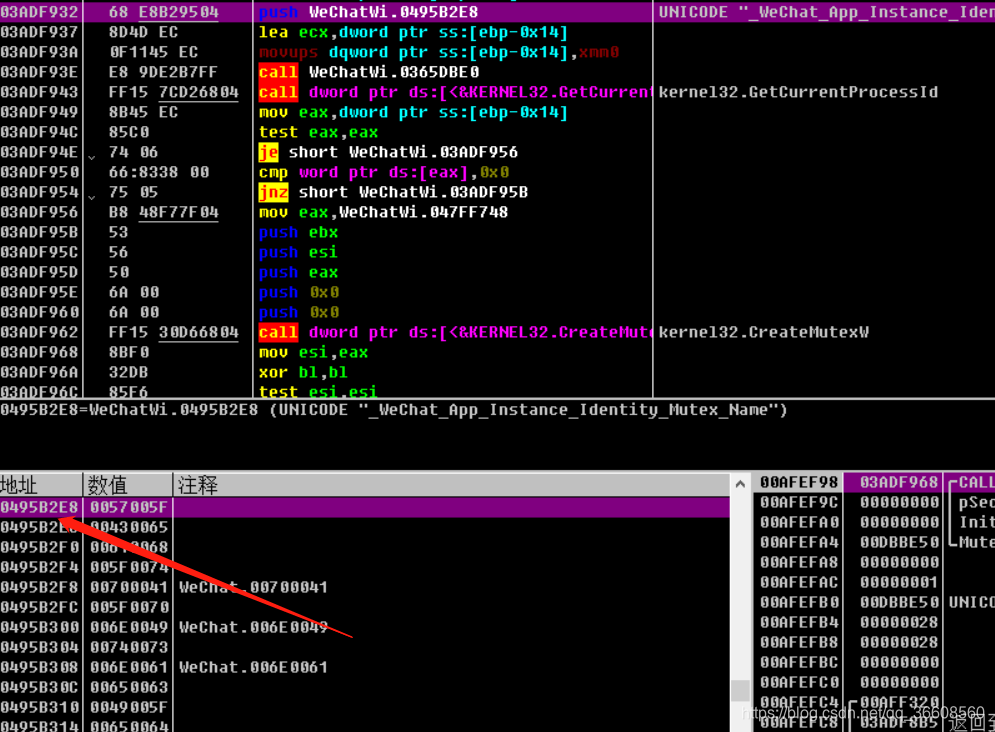Select mov eax,WeChatWi.047FF748 instruction
Viewport: 995px width, 732px height.
tap(383, 212)
